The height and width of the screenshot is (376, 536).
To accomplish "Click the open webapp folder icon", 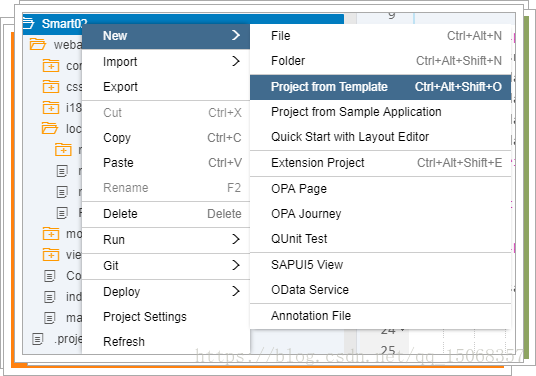I will point(38,44).
